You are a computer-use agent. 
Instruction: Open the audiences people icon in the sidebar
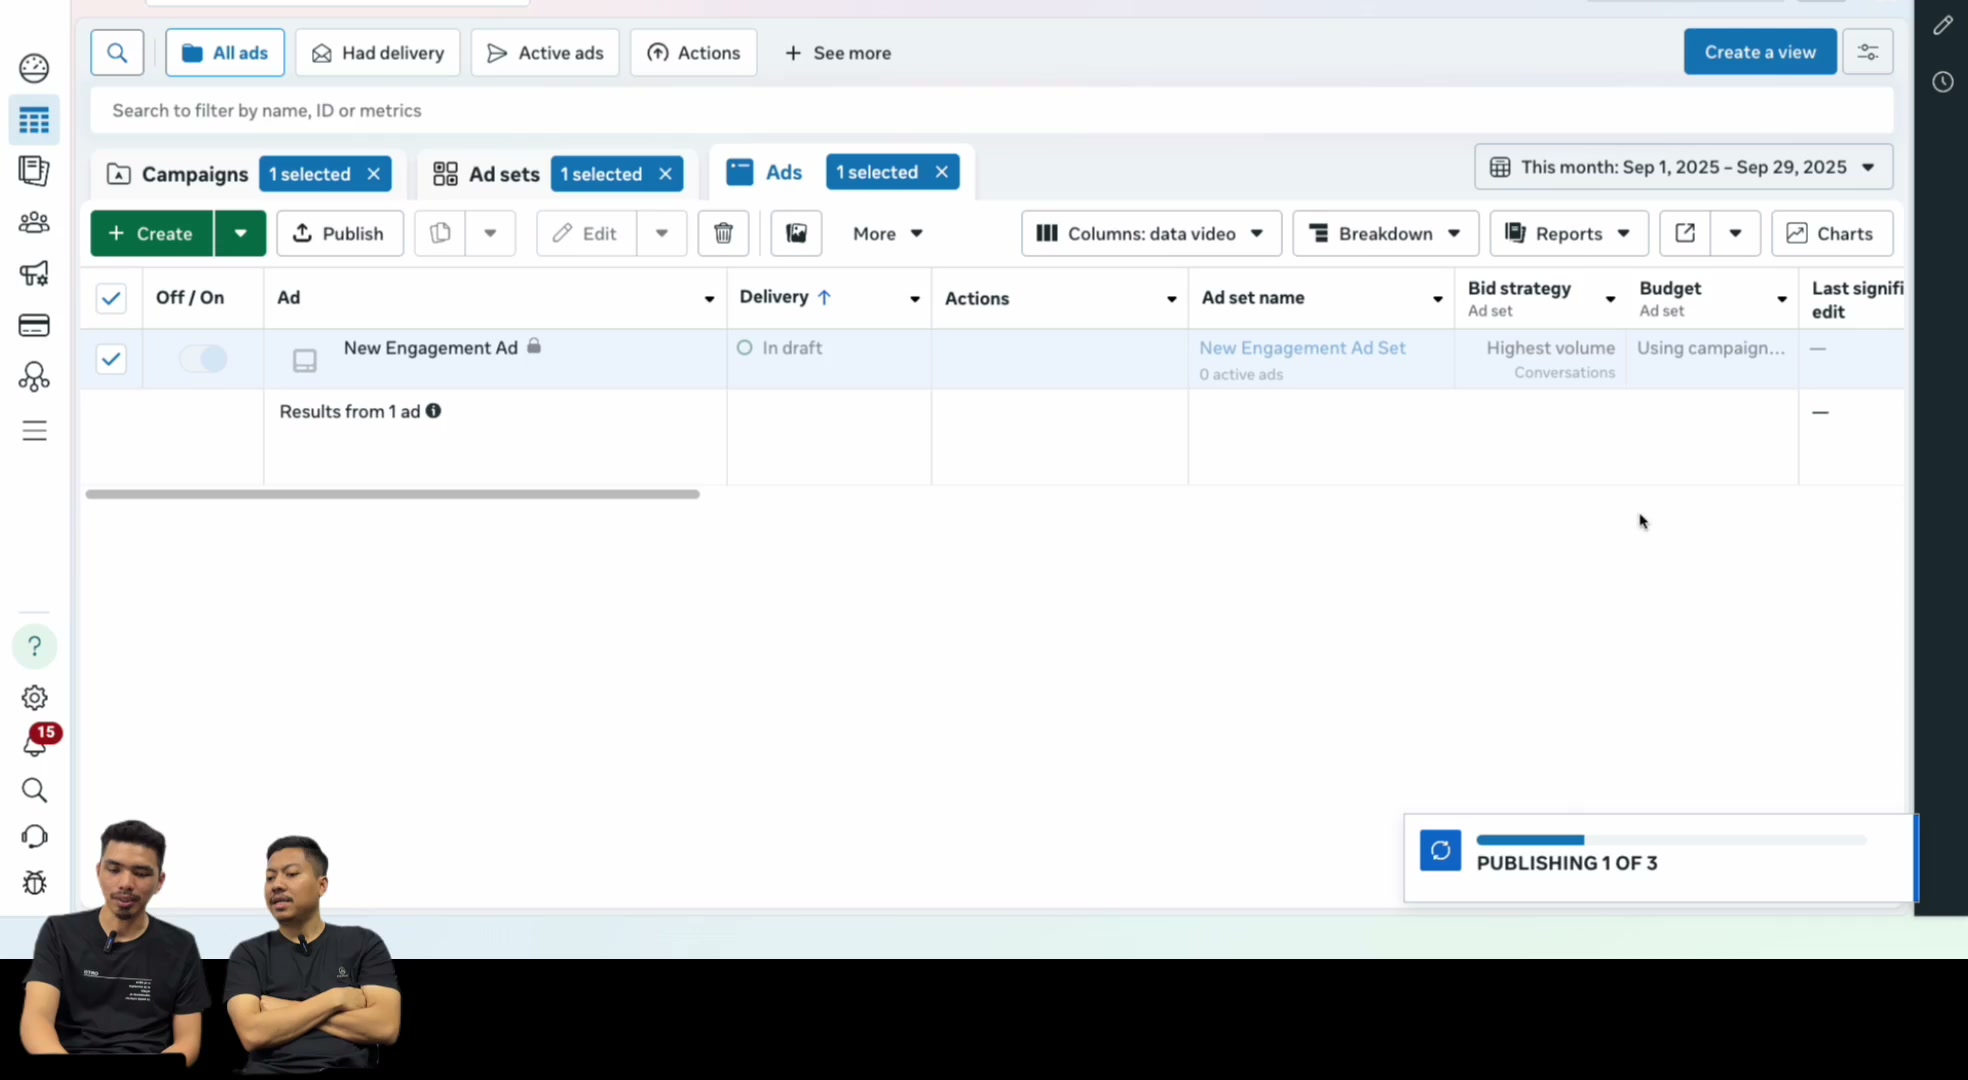click(x=34, y=222)
